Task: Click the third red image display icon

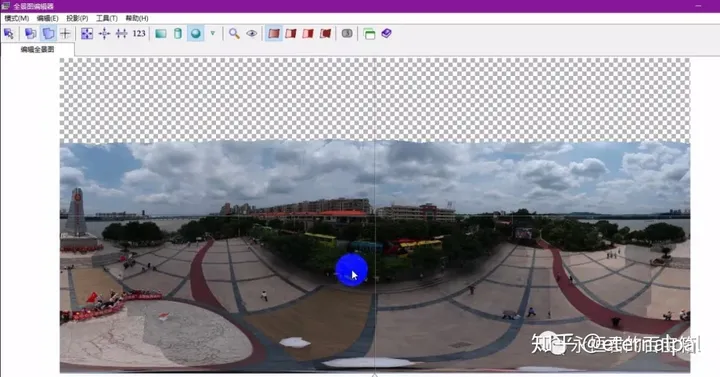Action: (308, 34)
